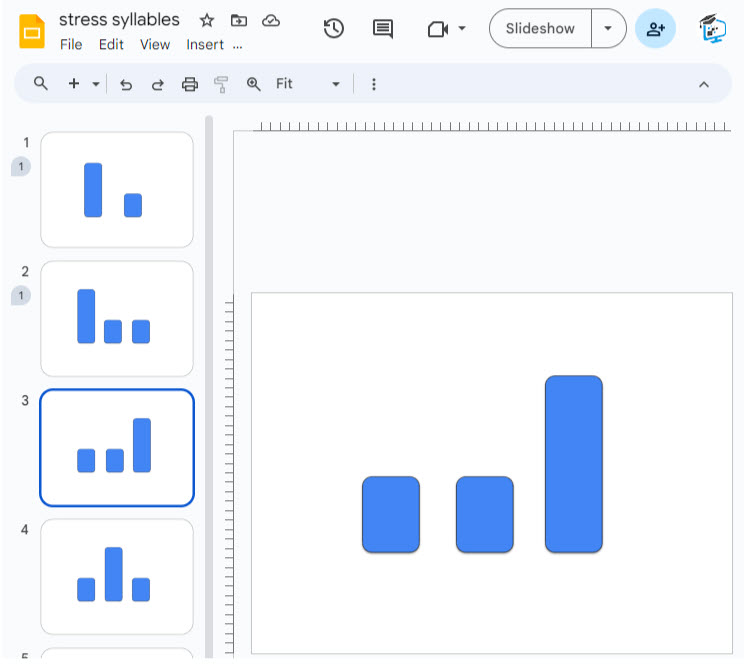Expand the new slide layout arrow
745x664 pixels.
(96, 84)
